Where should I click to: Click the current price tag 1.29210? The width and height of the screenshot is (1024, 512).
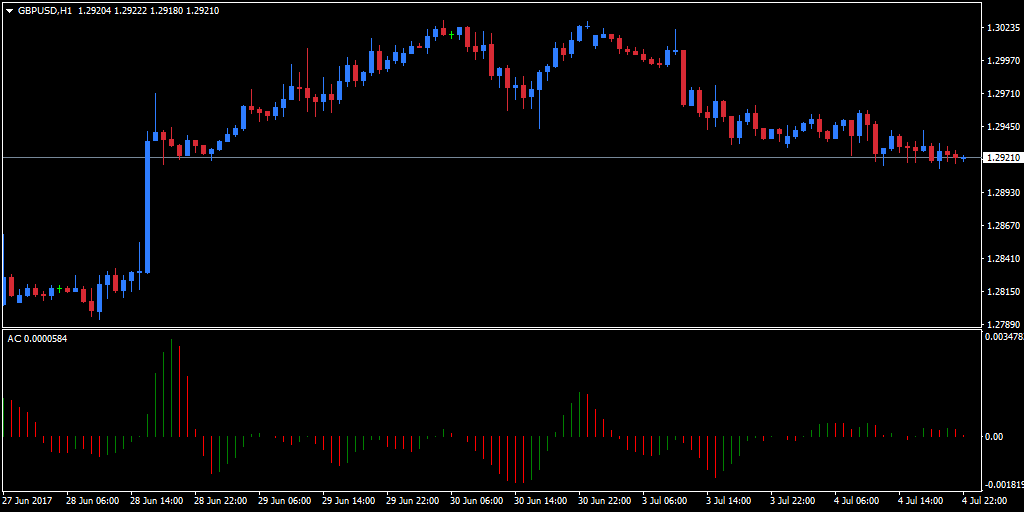point(1002,158)
